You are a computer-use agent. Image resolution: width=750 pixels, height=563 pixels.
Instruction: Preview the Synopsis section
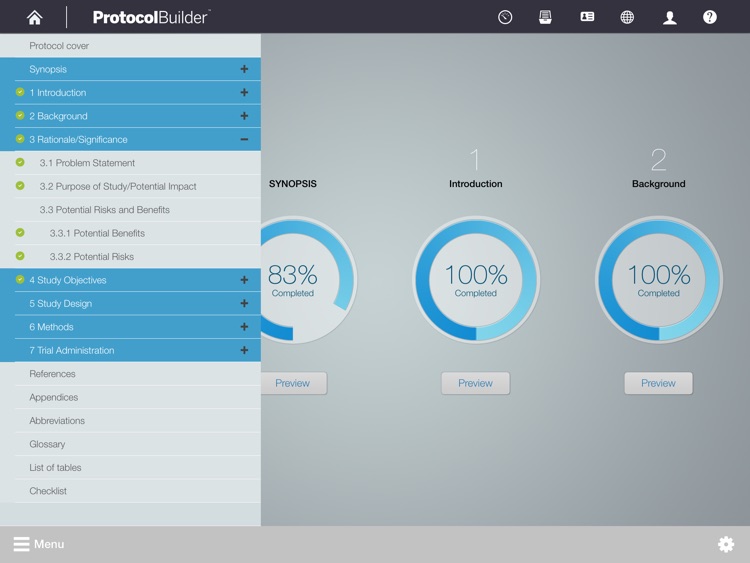click(x=294, y=383)
